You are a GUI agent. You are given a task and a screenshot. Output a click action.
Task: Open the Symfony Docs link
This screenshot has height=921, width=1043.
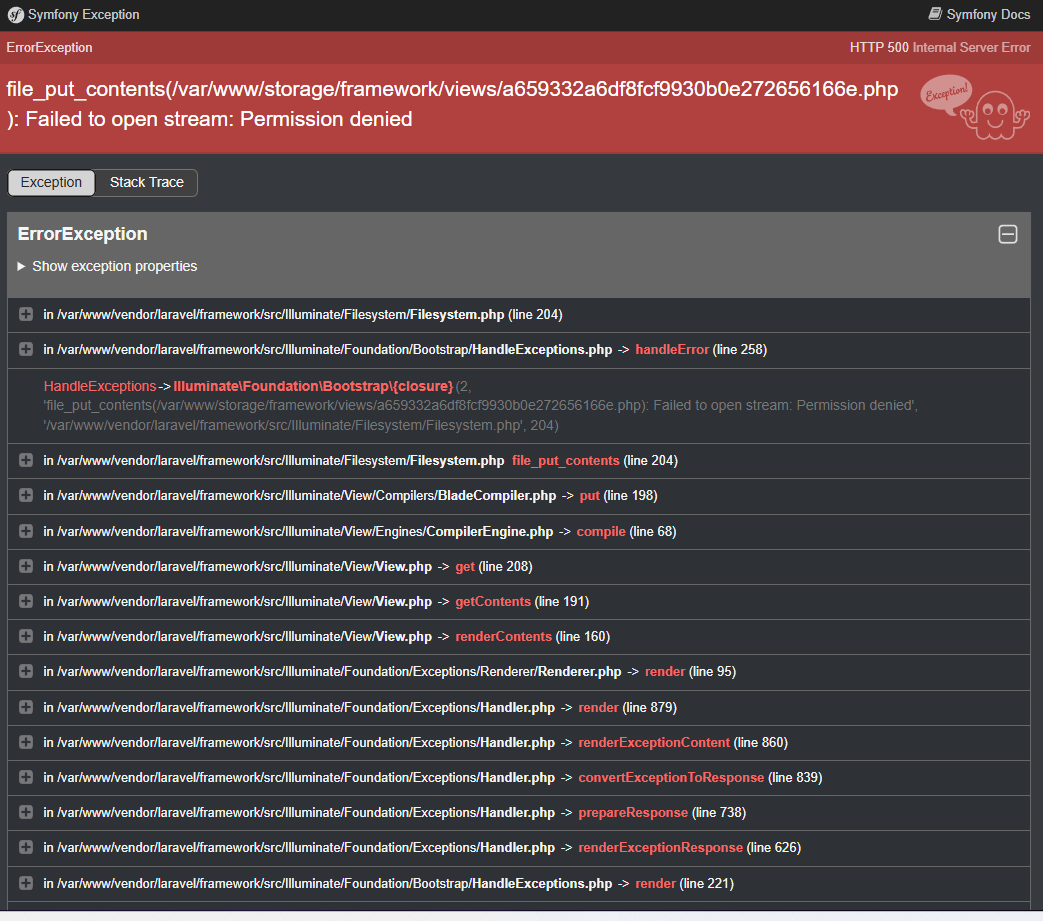(x=979, y=15)
